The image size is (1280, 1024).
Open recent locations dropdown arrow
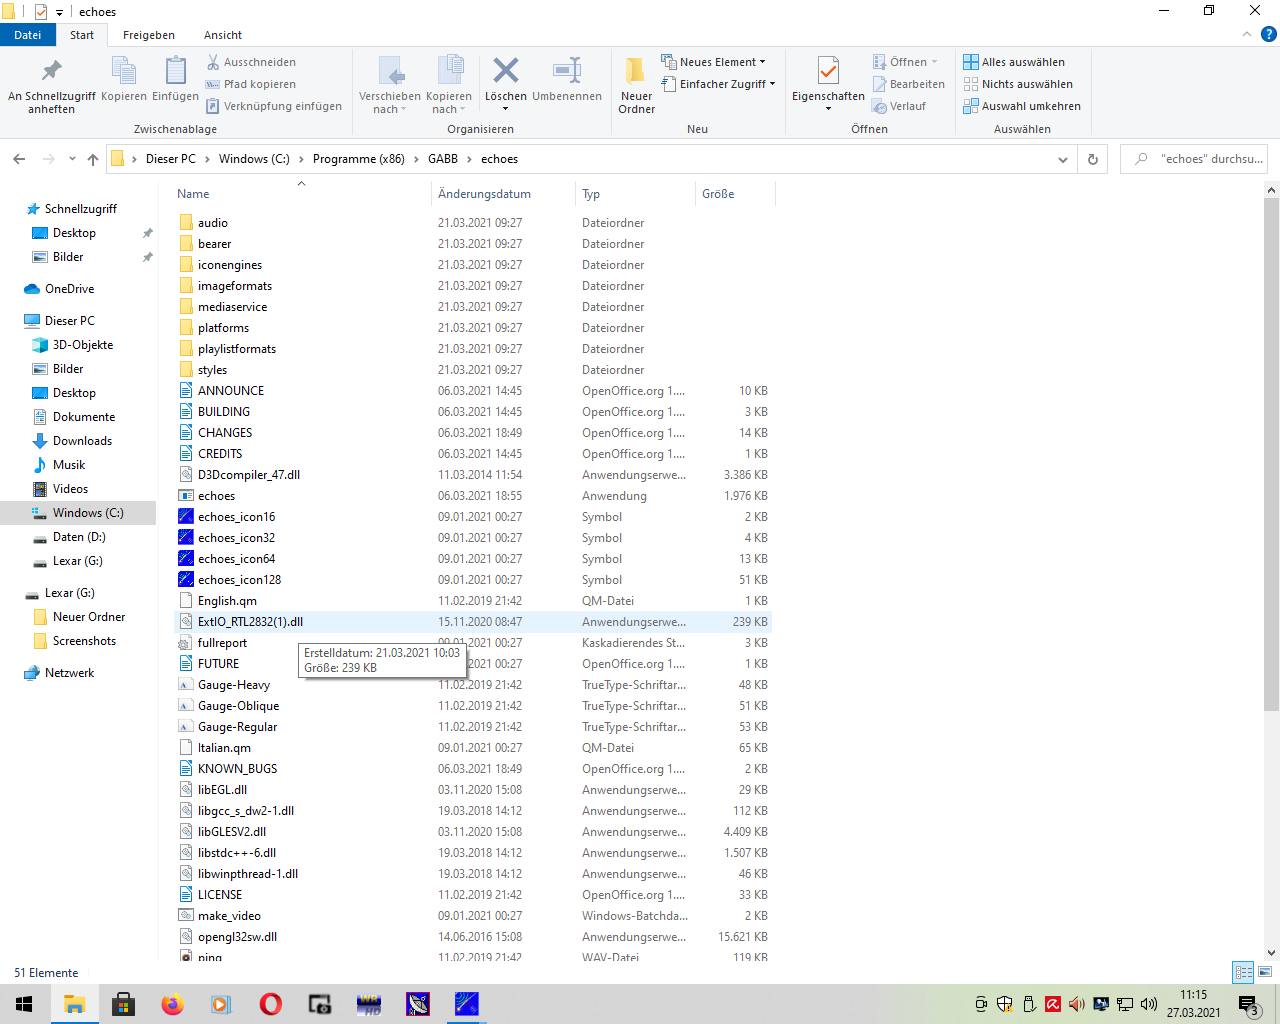point(72,159)
